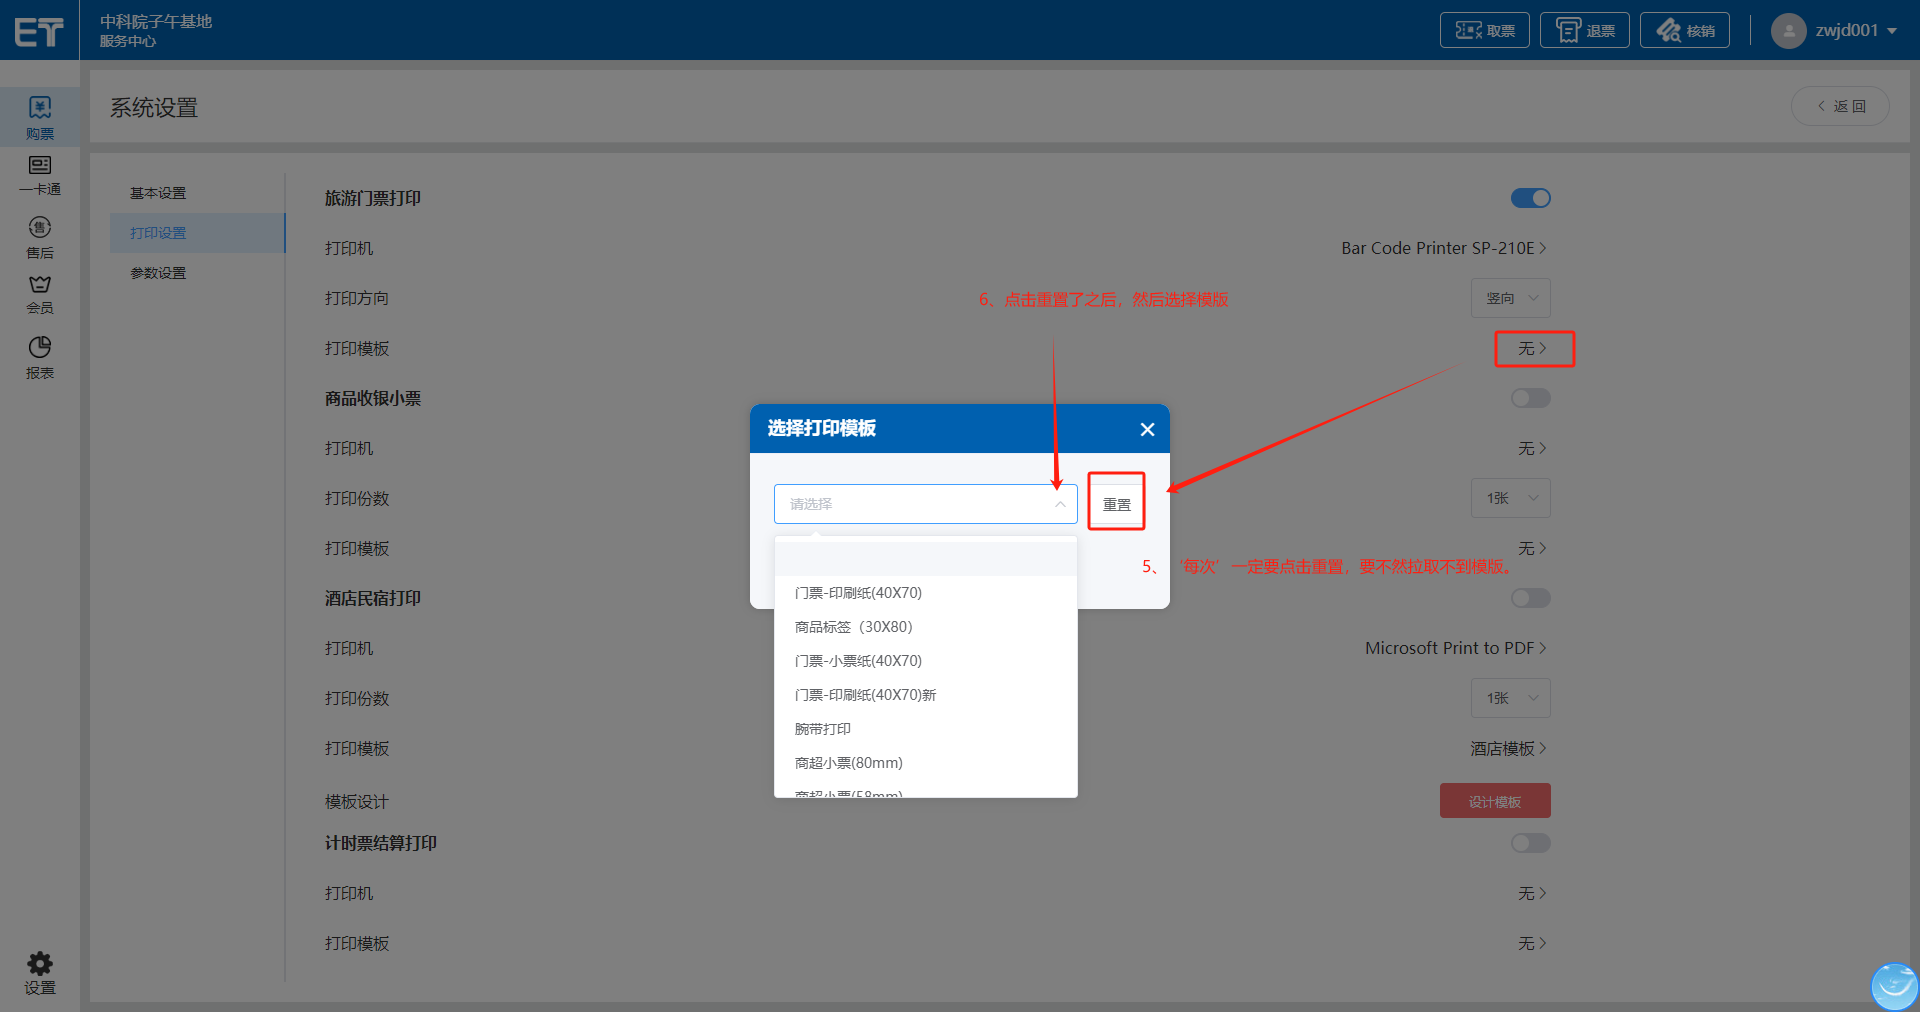Click the 取票 ticket pickup button

coord(1484,31)
